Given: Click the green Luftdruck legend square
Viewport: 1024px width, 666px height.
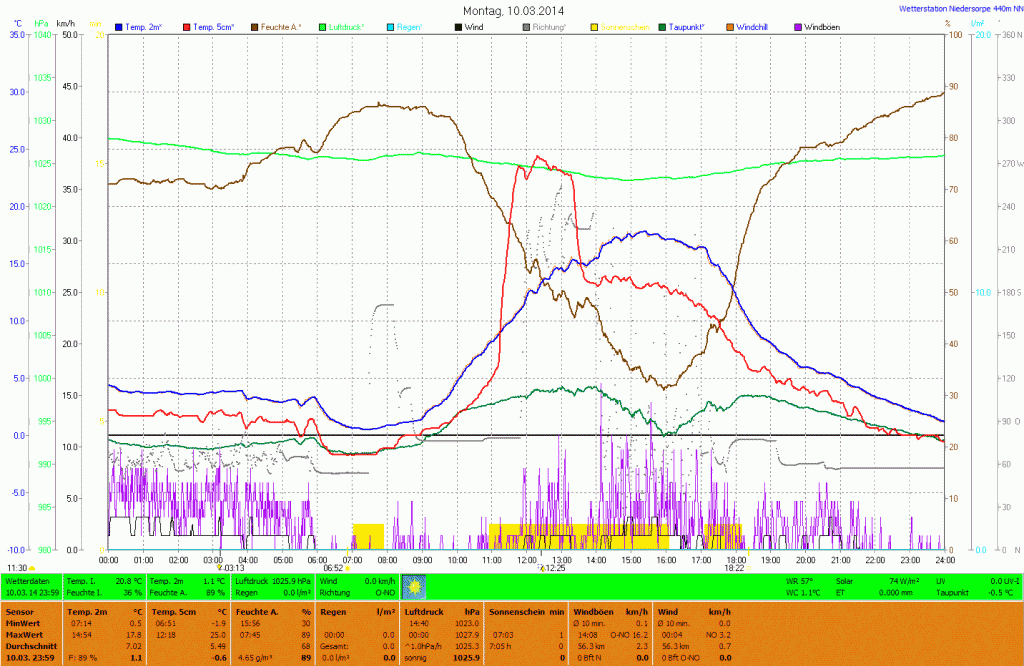Looking at the screenshot, I should [323, 27].
